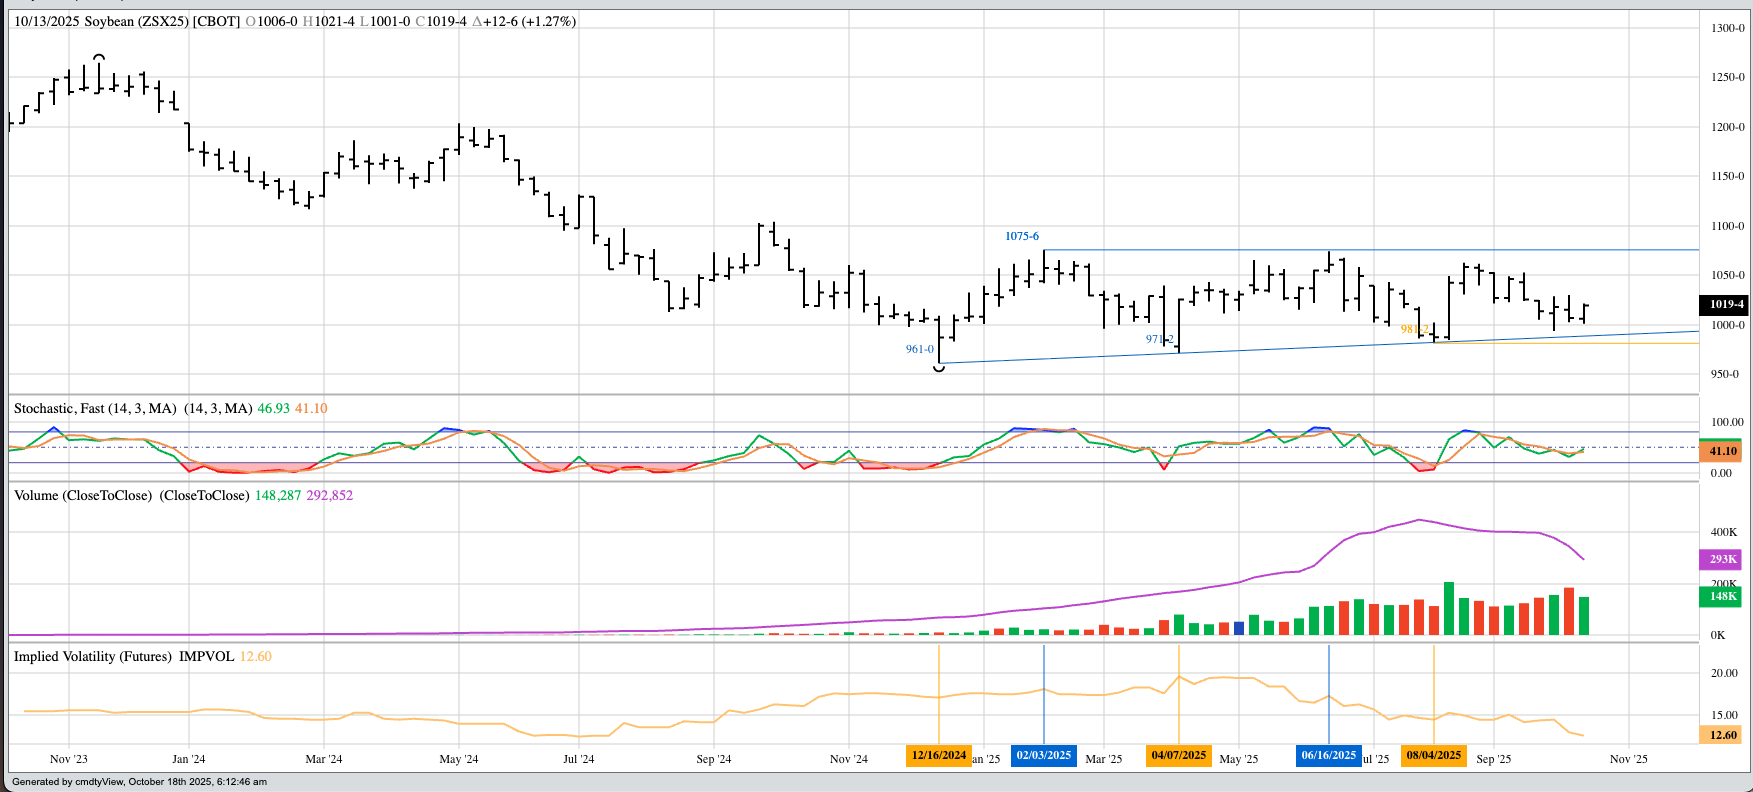Select the 1075-6 resistance level label
This screenshot has width=1753, height=792.
point(1021,236)
